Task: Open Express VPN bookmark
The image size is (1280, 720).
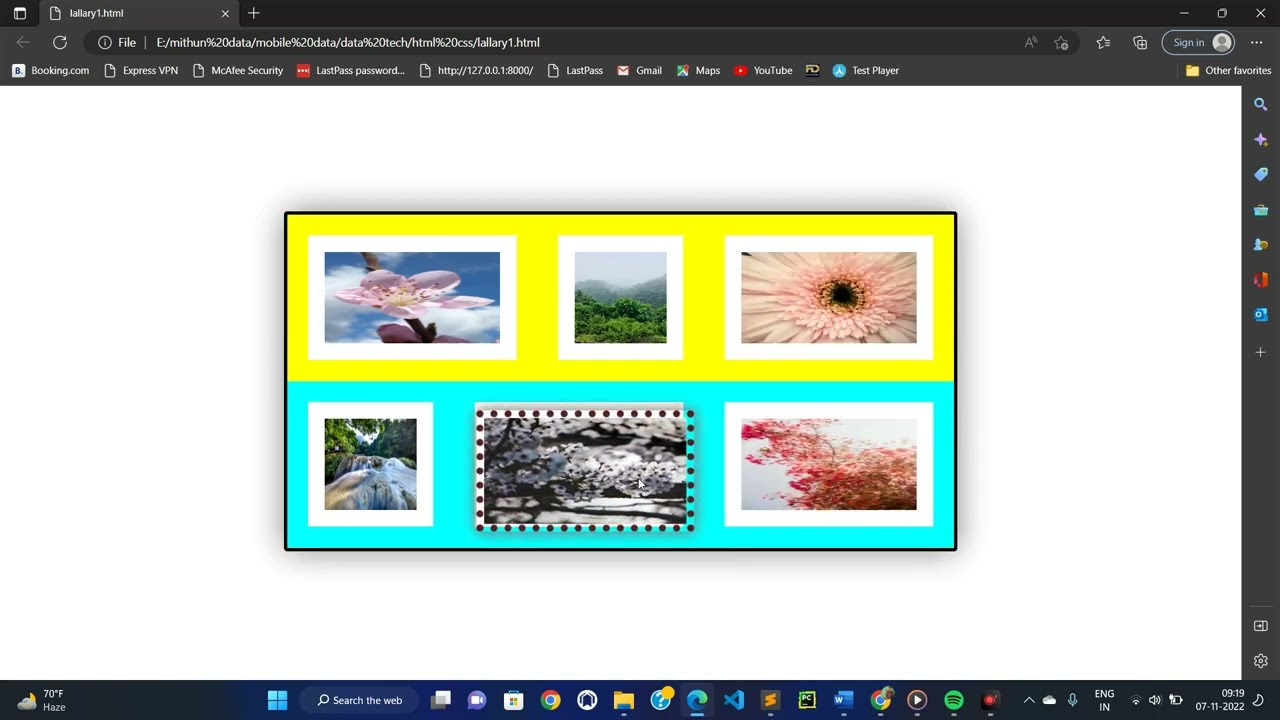Action: point(141,70)
